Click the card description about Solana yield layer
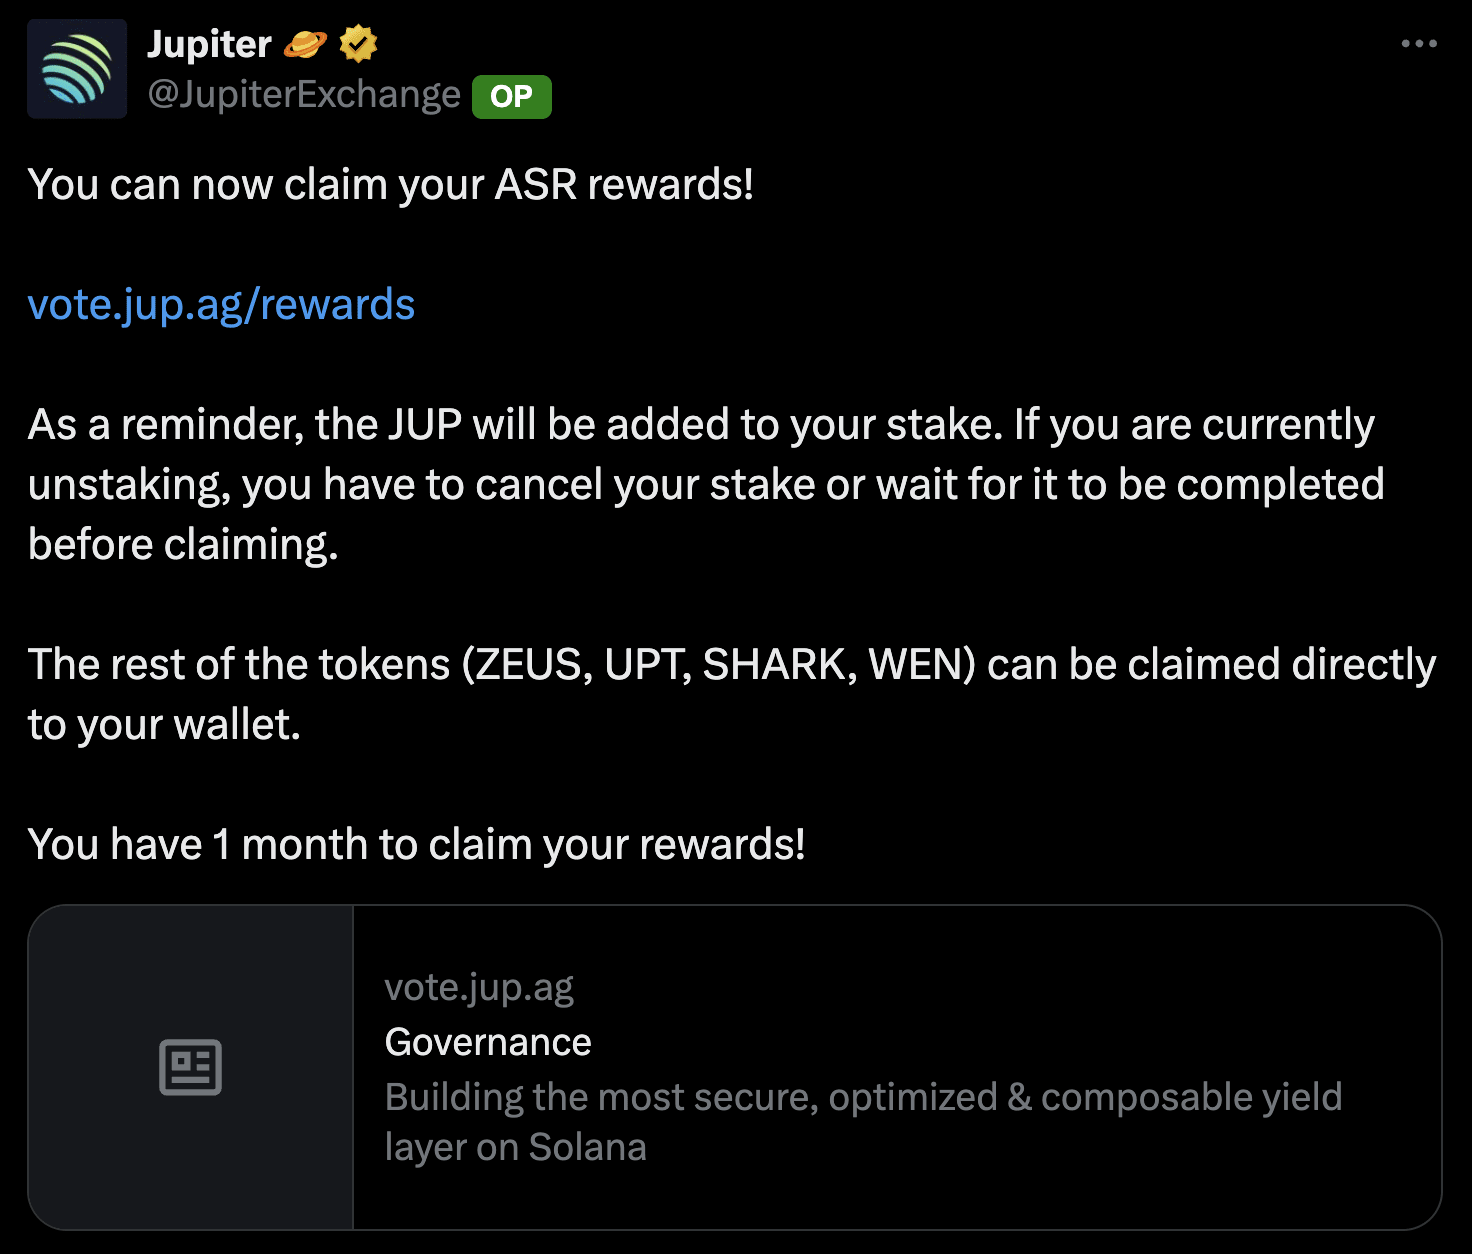Image resolution: width=1472 pixels, height=1254 pixels. click(x=863, y=1121)
